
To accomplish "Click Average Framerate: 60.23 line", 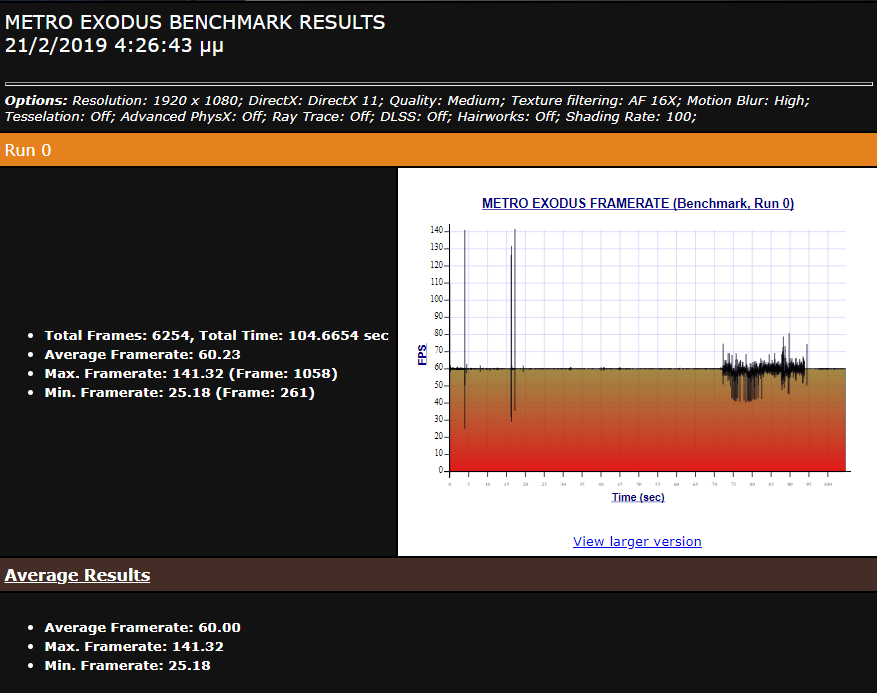I will pyautogui.click(x=143, y=355).
